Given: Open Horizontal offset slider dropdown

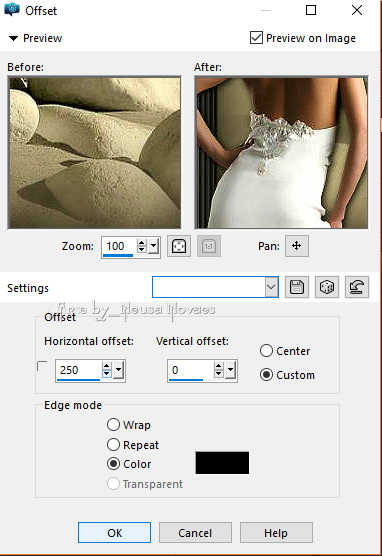Looking at the screenshot, I should pyautogui.click(x=118, y=370).
